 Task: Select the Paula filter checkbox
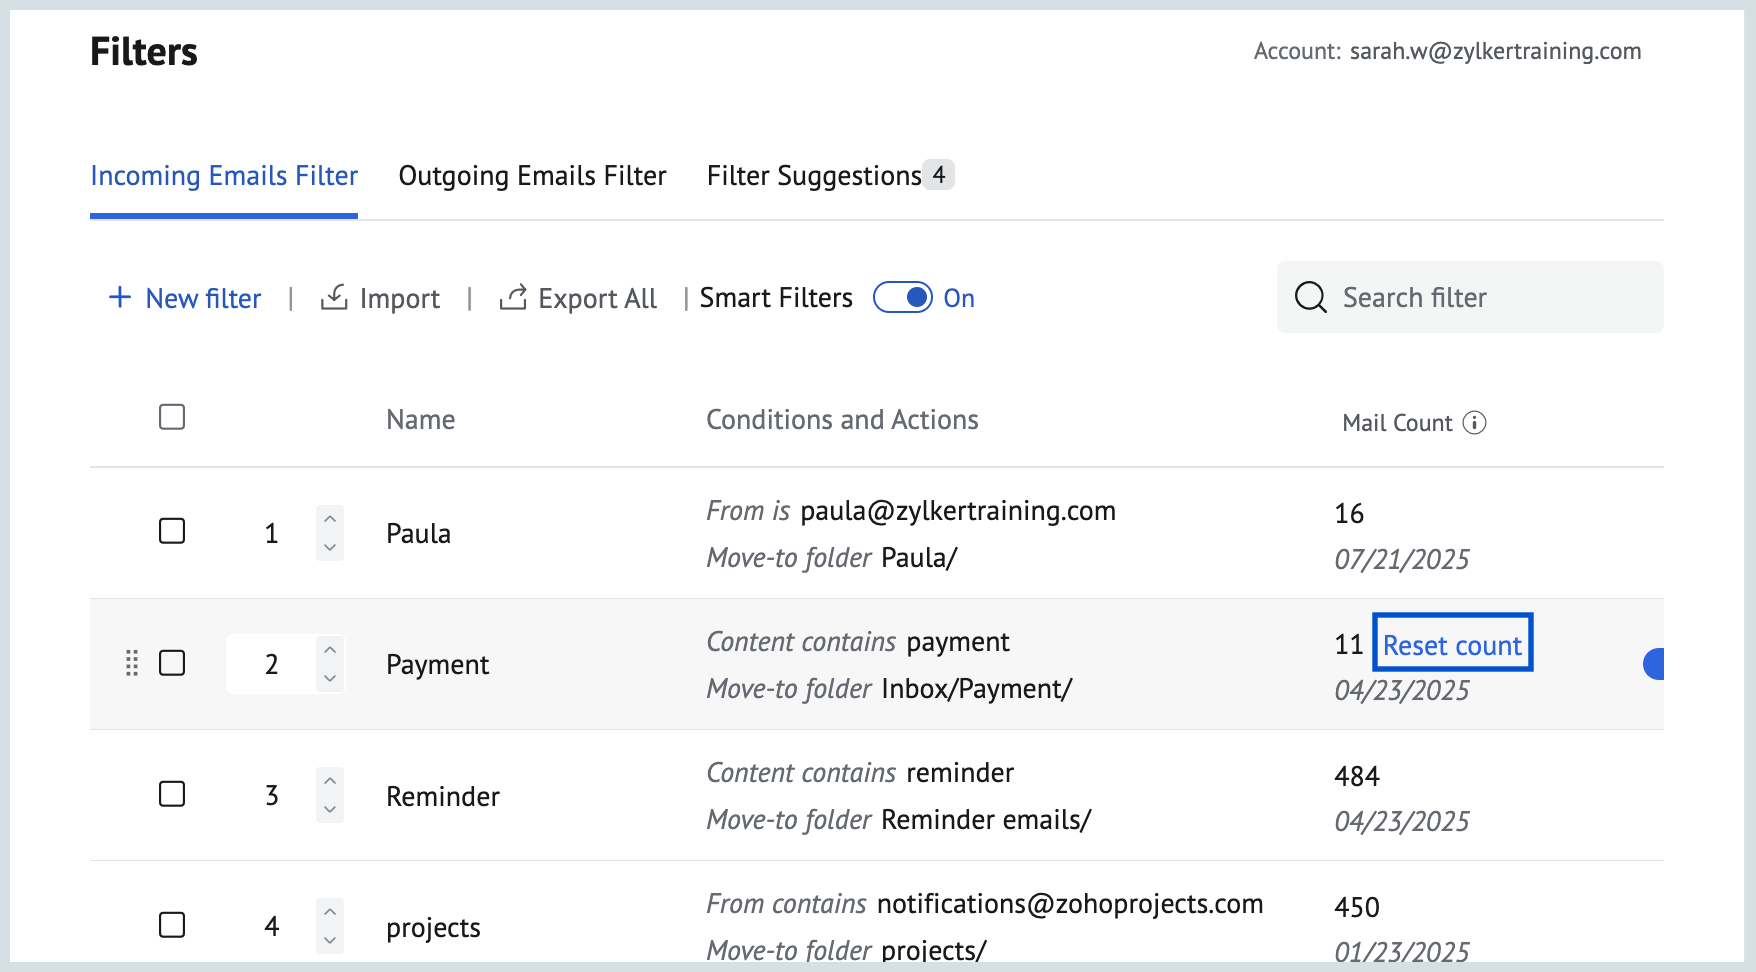pyautogui.click(x=172, y=531)
